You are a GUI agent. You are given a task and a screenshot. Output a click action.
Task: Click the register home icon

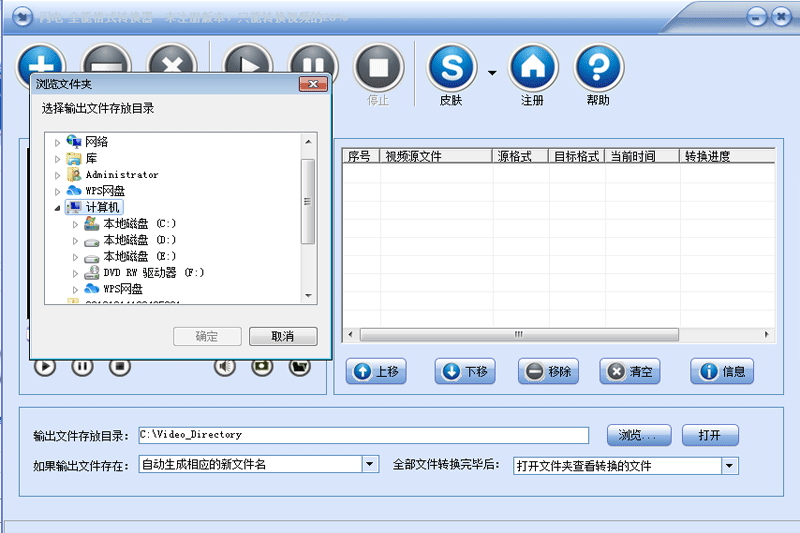pyautogui.click(x=533, y=68)
